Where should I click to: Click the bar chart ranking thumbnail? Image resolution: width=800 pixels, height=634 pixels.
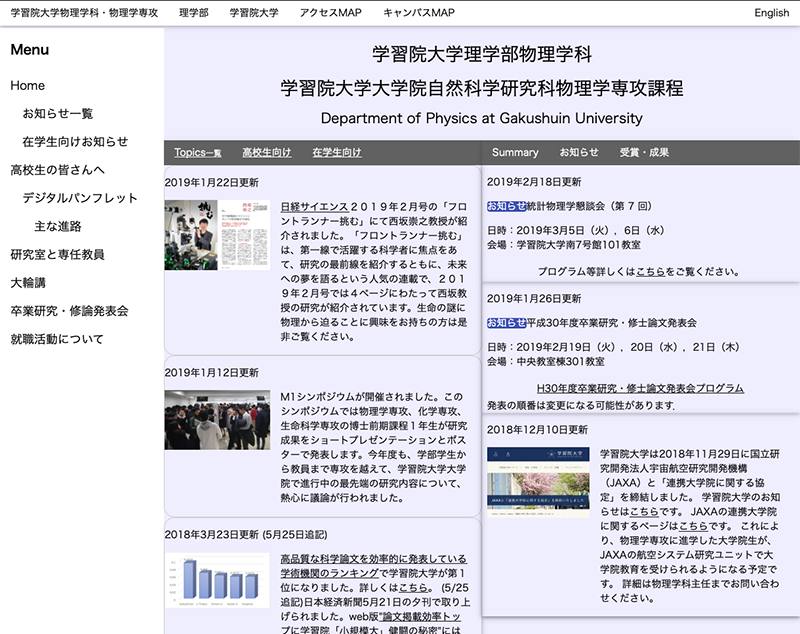click(x=217, y=580)
